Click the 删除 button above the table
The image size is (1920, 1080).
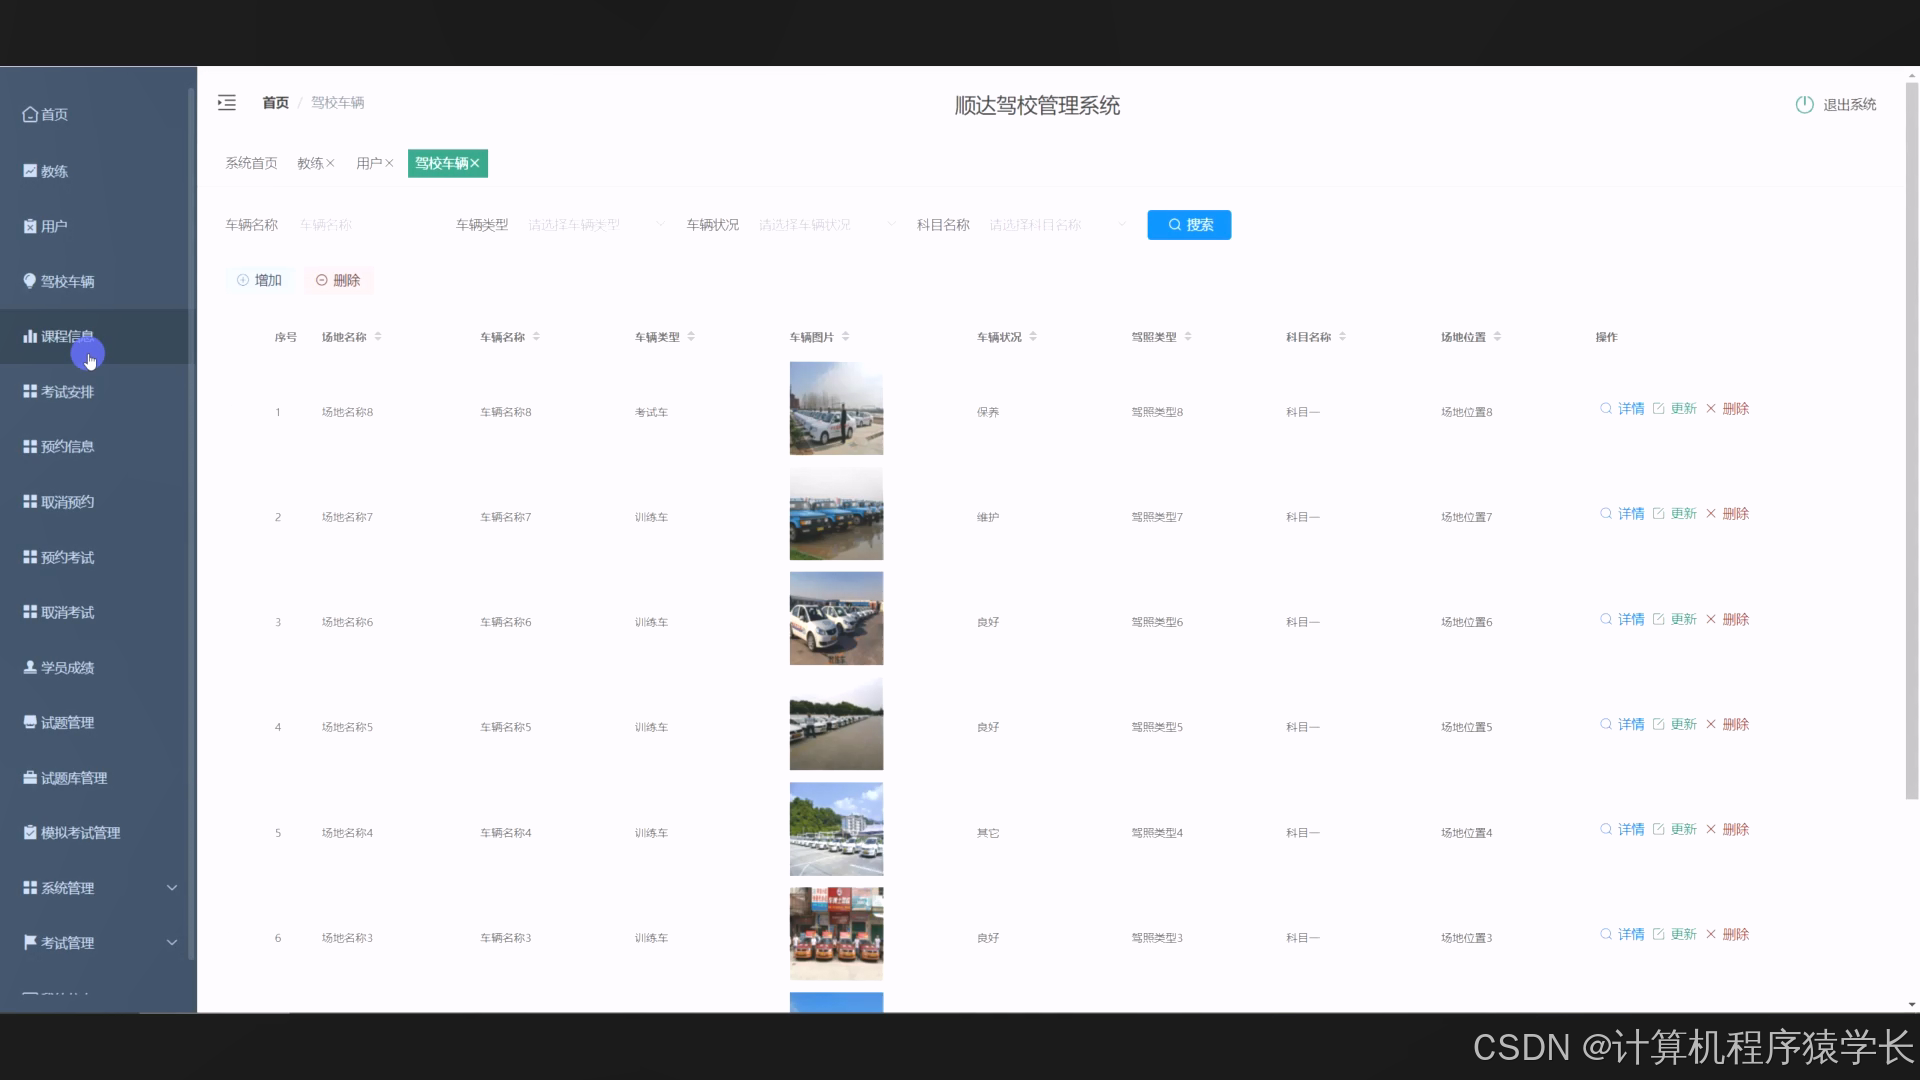tap(338, 281)
